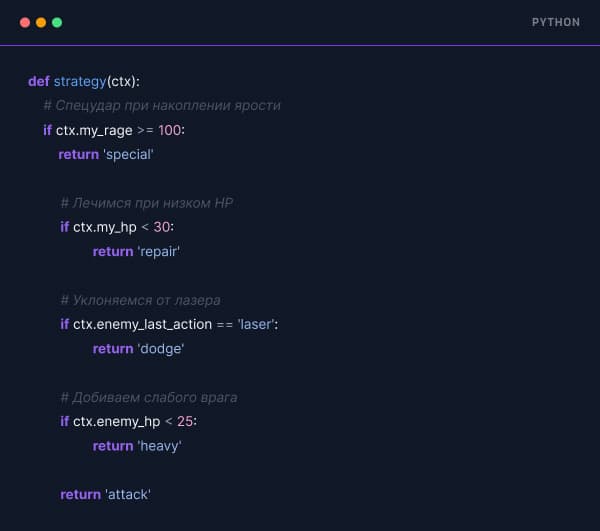Click the 'special' string literal
600x531 pixels.
128,155
